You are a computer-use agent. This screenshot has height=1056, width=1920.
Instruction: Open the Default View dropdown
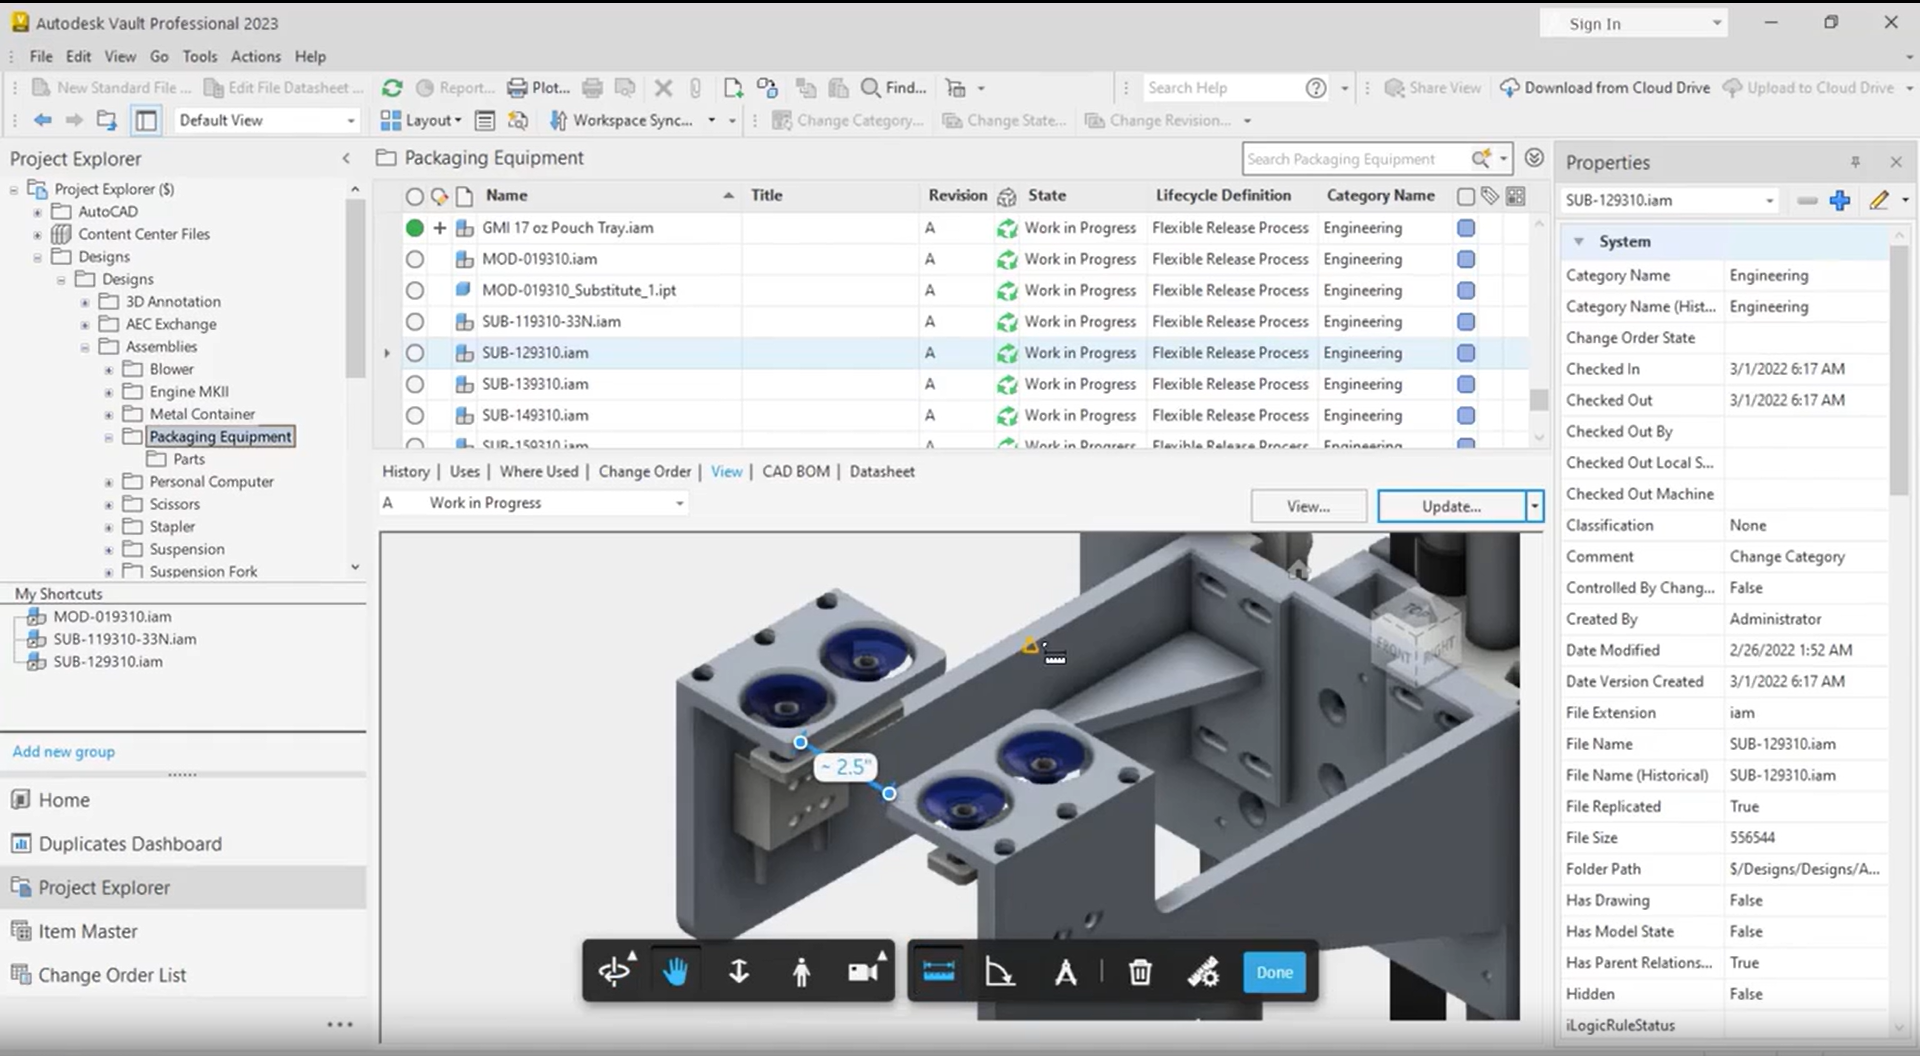(266, 120)
